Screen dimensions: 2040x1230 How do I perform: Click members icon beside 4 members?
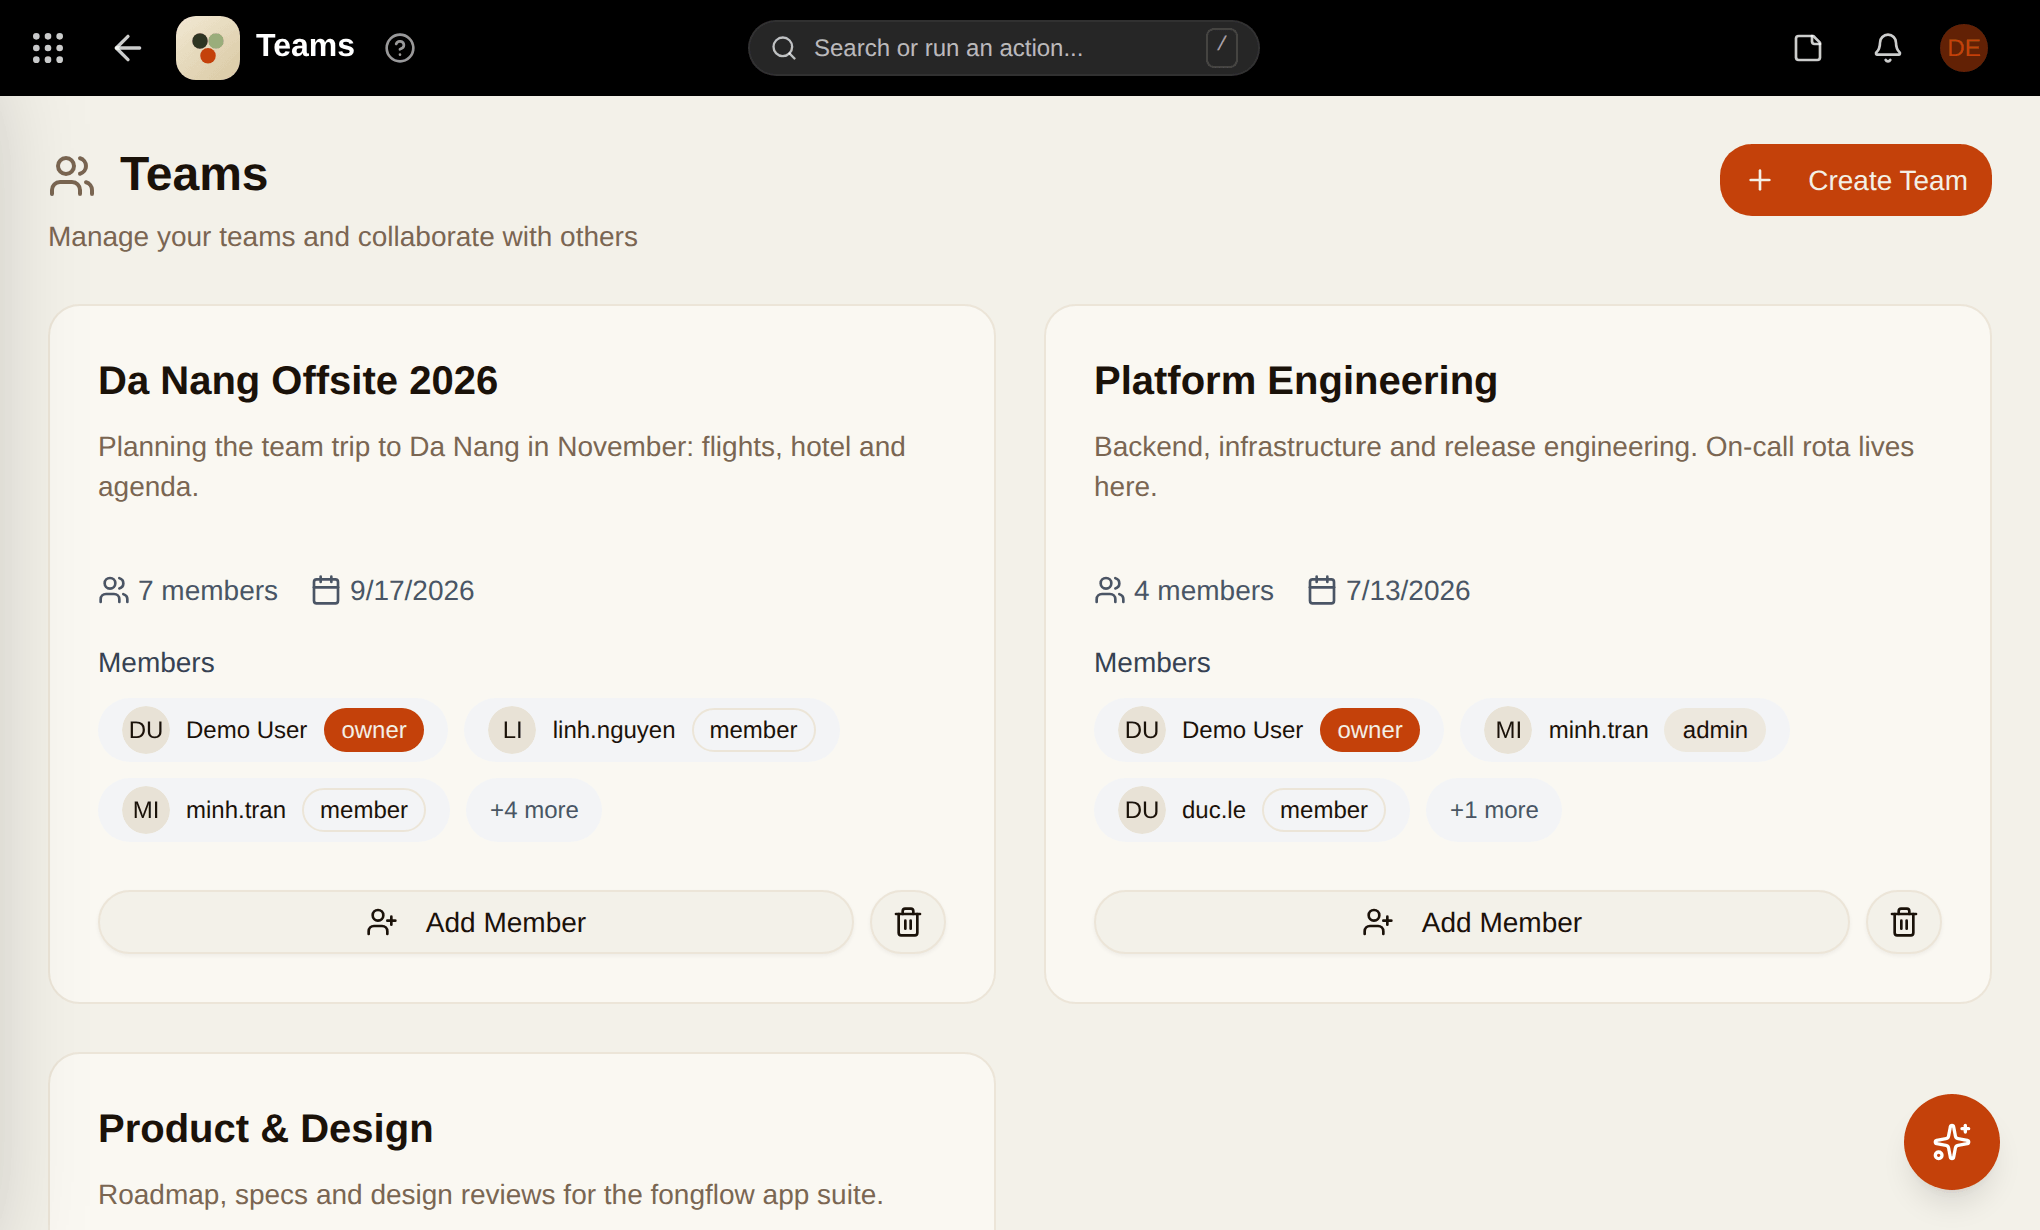[1110, 590]
